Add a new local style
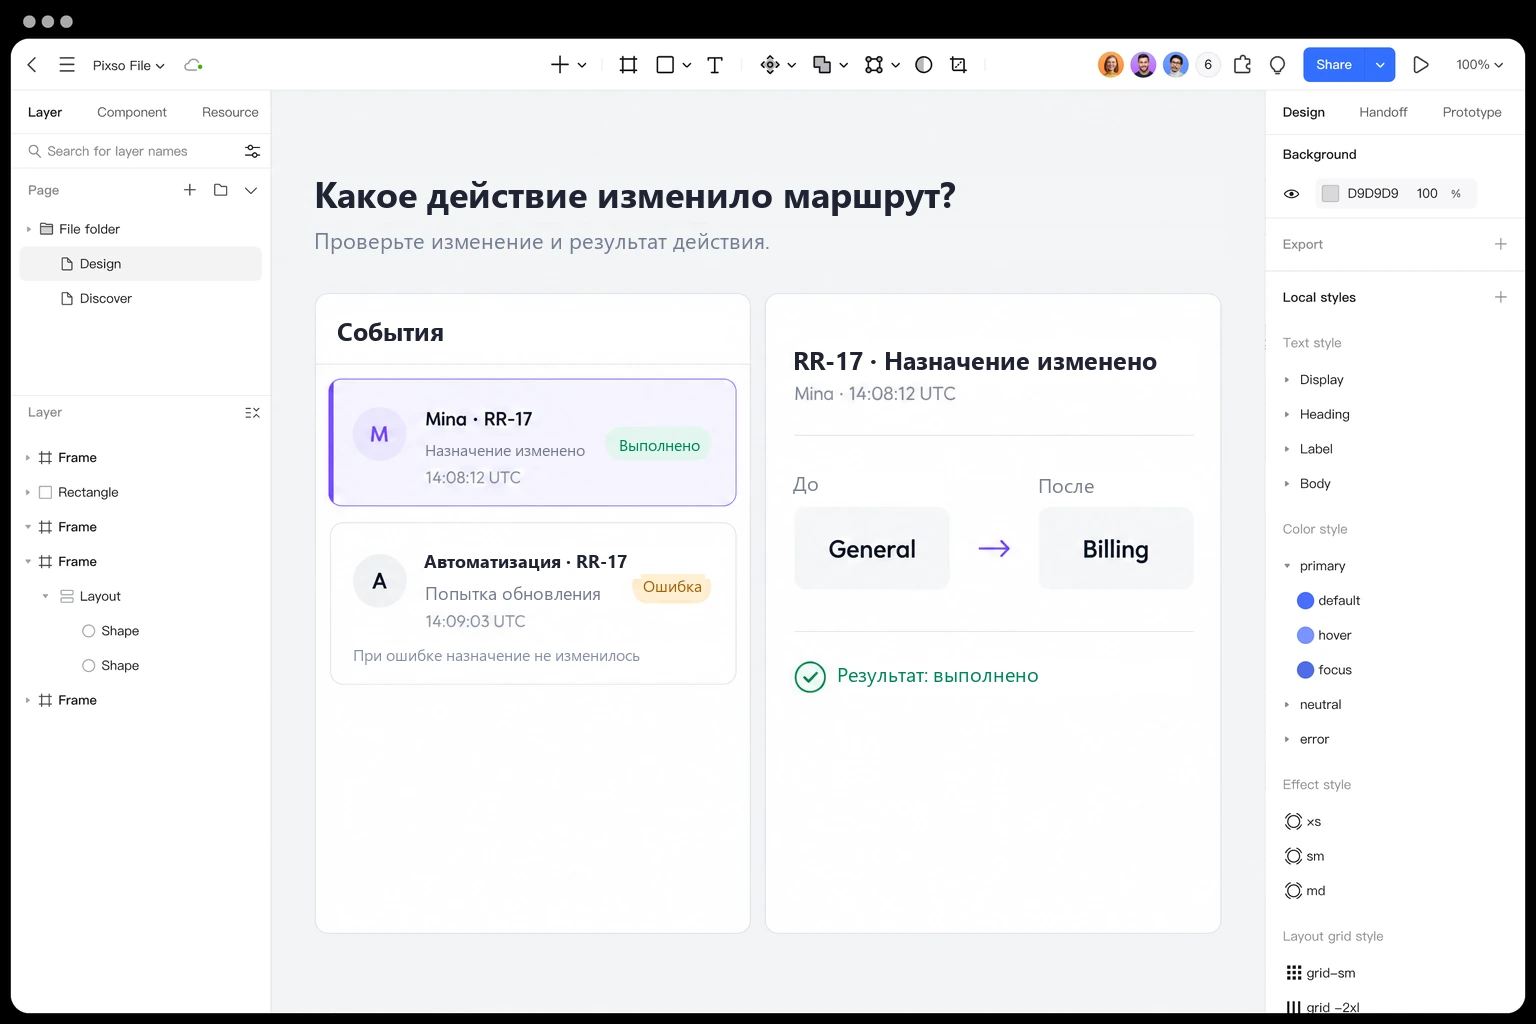 pos(1500,297)
